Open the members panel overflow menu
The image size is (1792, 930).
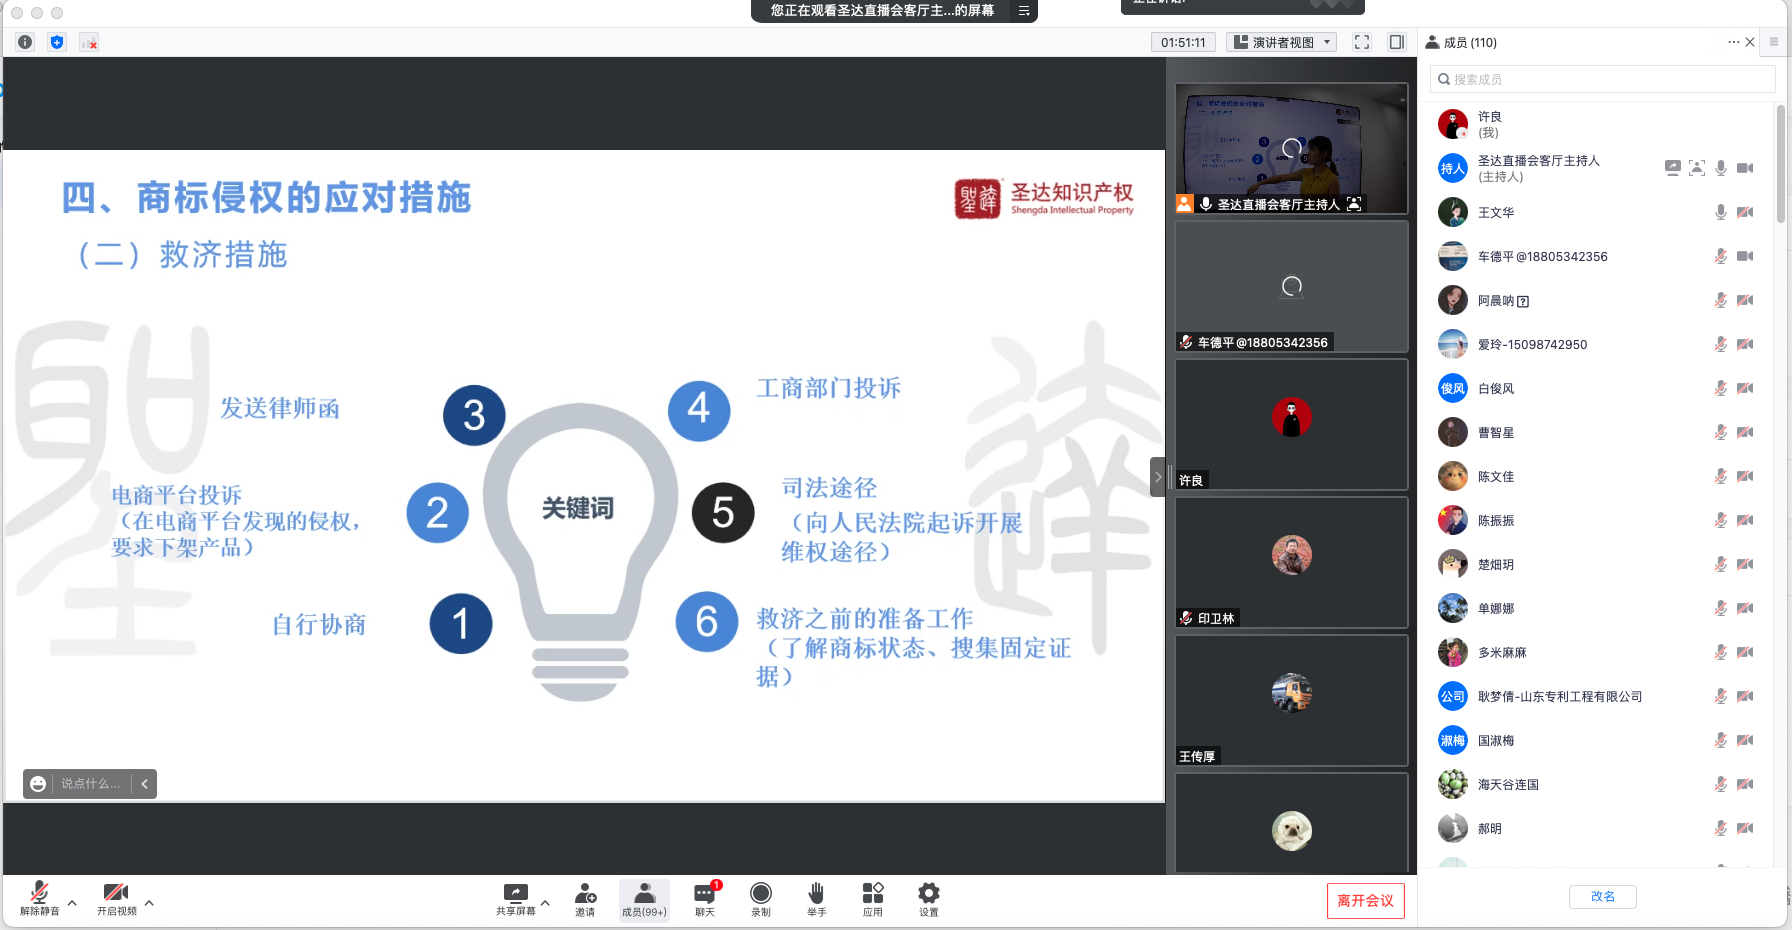(x=1736, y=42)
